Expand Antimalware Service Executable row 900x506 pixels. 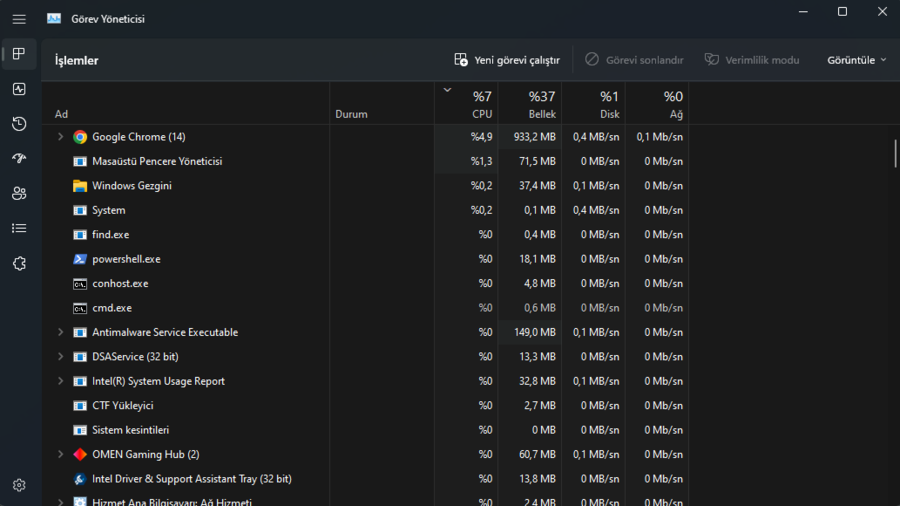60,332
